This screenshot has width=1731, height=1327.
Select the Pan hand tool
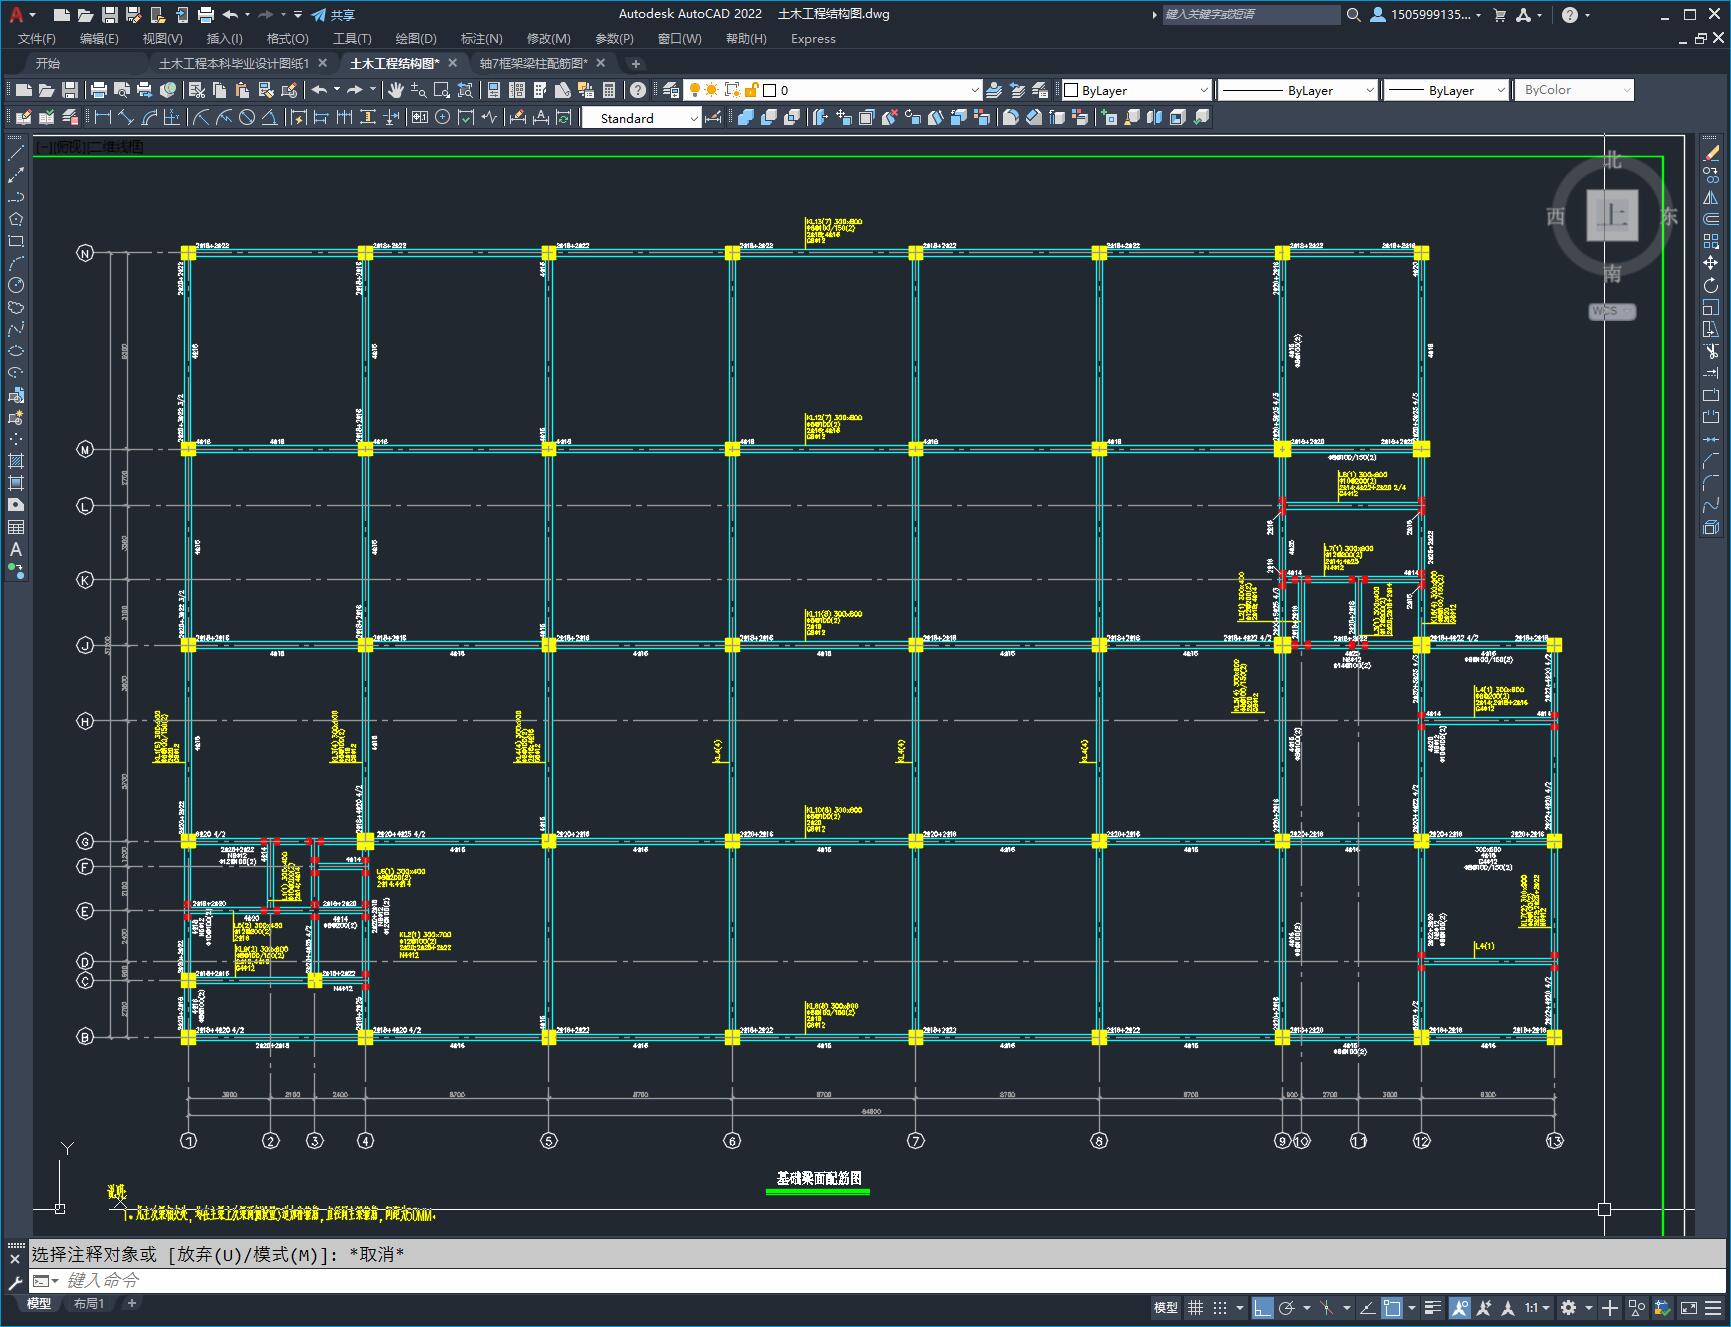coord(395,90)
